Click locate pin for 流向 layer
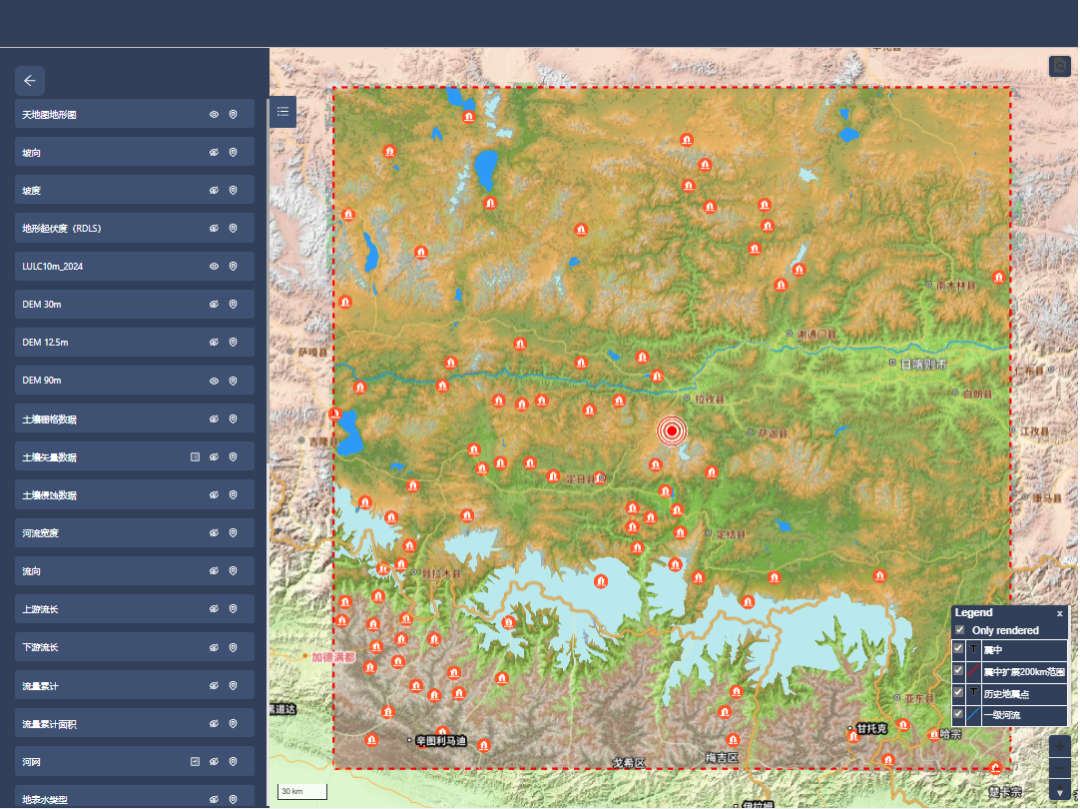The height and width of the screenshot is (809, 1080). (233, 571)
